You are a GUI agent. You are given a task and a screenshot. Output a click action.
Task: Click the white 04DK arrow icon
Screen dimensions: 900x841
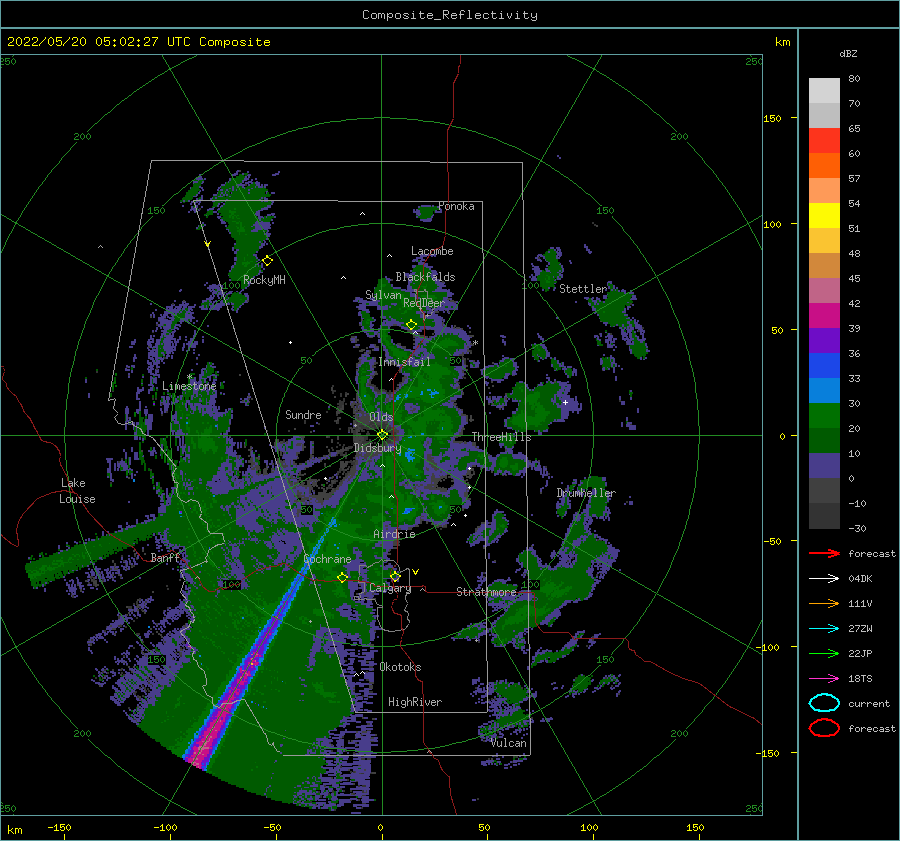824,579
